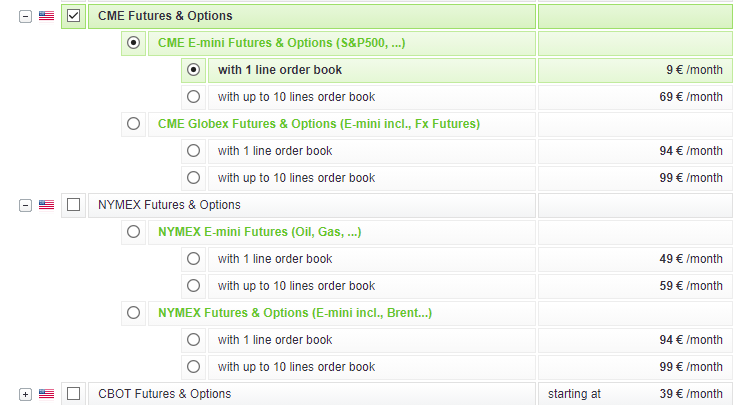Check the NYMEX Futures & Options checkbox
The height and width of the screenshot is (405, 741).
[x=73, y=205]
